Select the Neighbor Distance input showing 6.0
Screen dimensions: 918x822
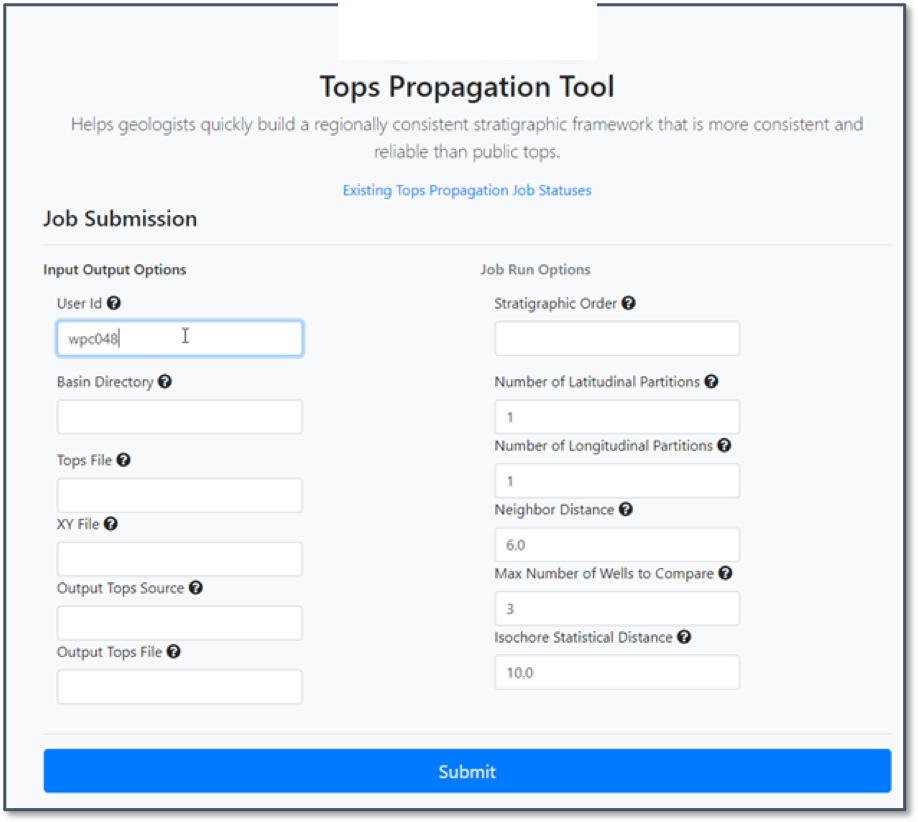pyautogui.click(x=617, y=545)
